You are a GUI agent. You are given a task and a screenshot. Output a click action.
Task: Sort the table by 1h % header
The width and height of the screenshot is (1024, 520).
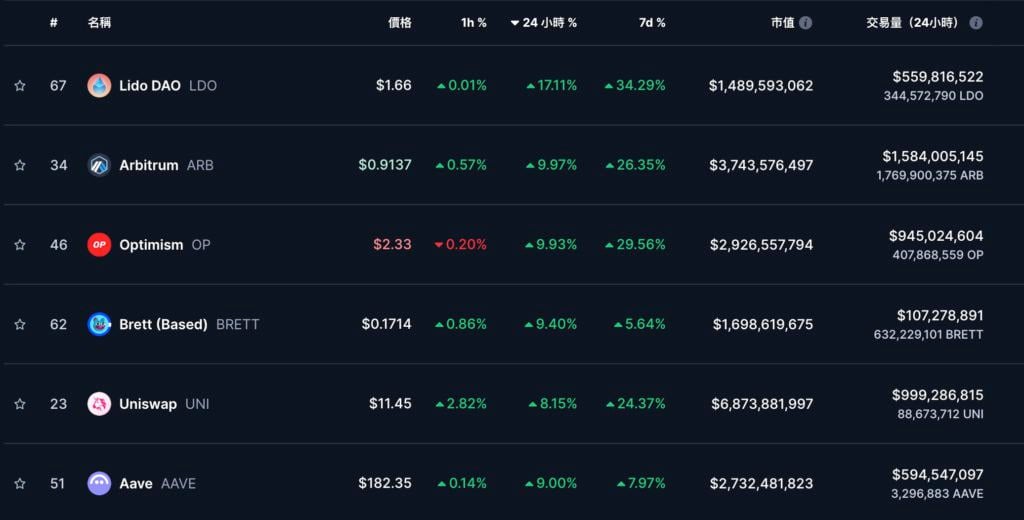click(474, 23)
